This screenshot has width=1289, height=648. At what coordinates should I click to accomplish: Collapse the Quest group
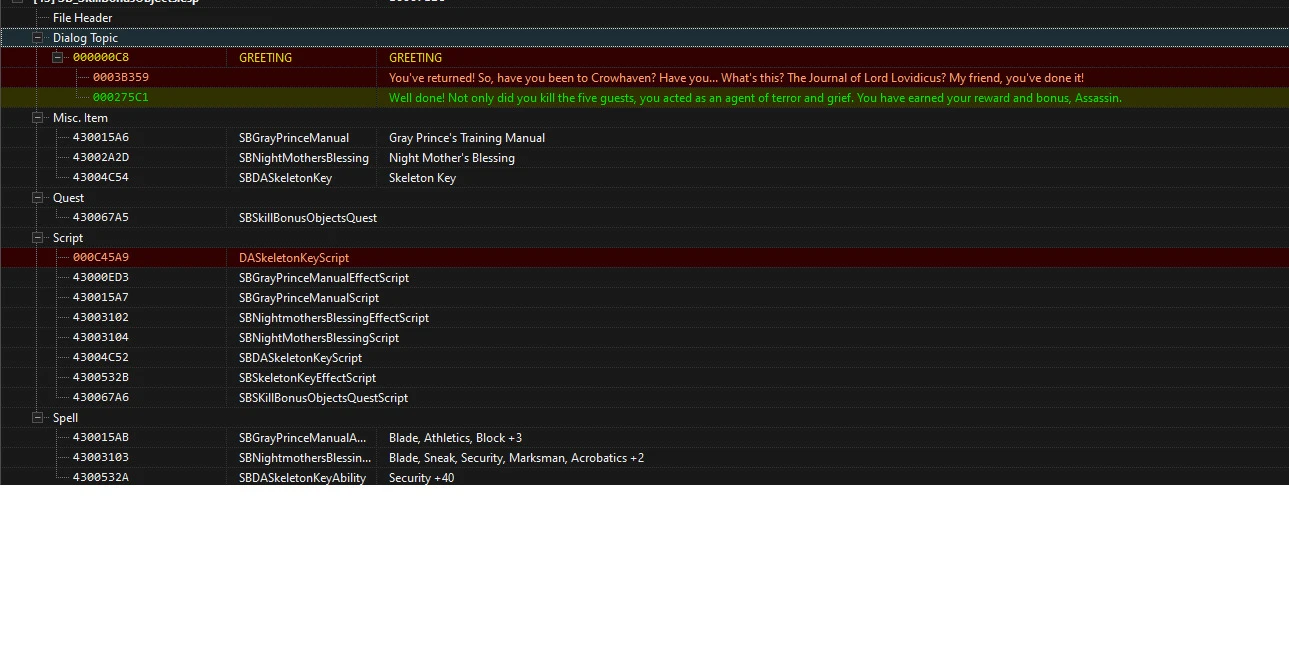(x=39, y=198)
